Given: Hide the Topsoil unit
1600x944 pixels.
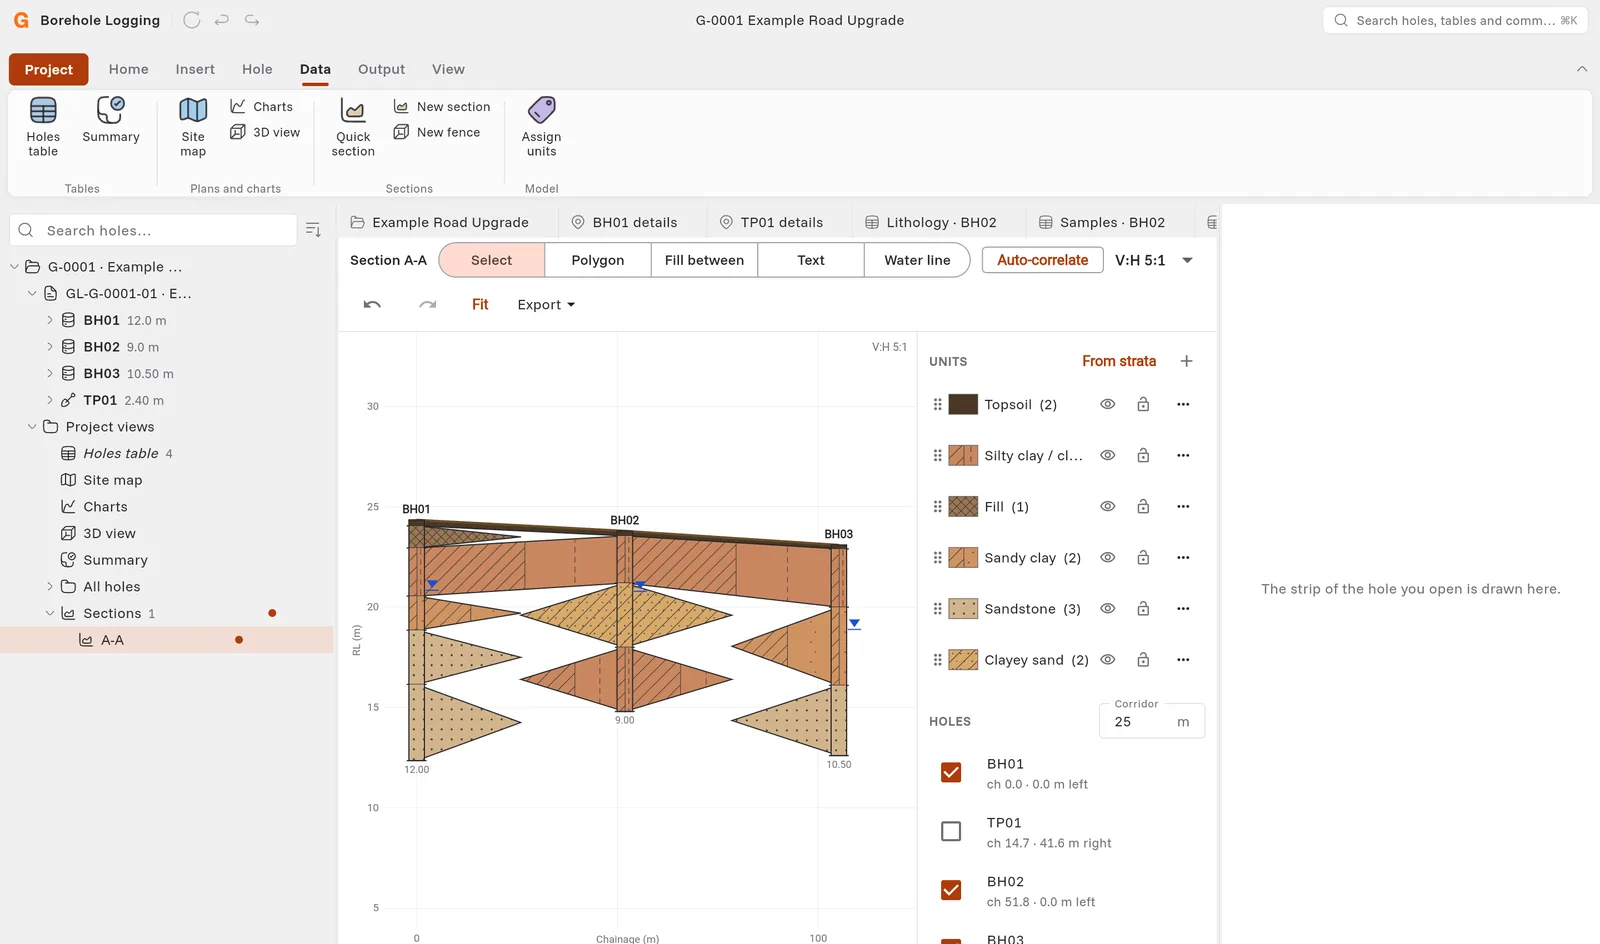Looking at the screenshot, I should pos(1107,404).
